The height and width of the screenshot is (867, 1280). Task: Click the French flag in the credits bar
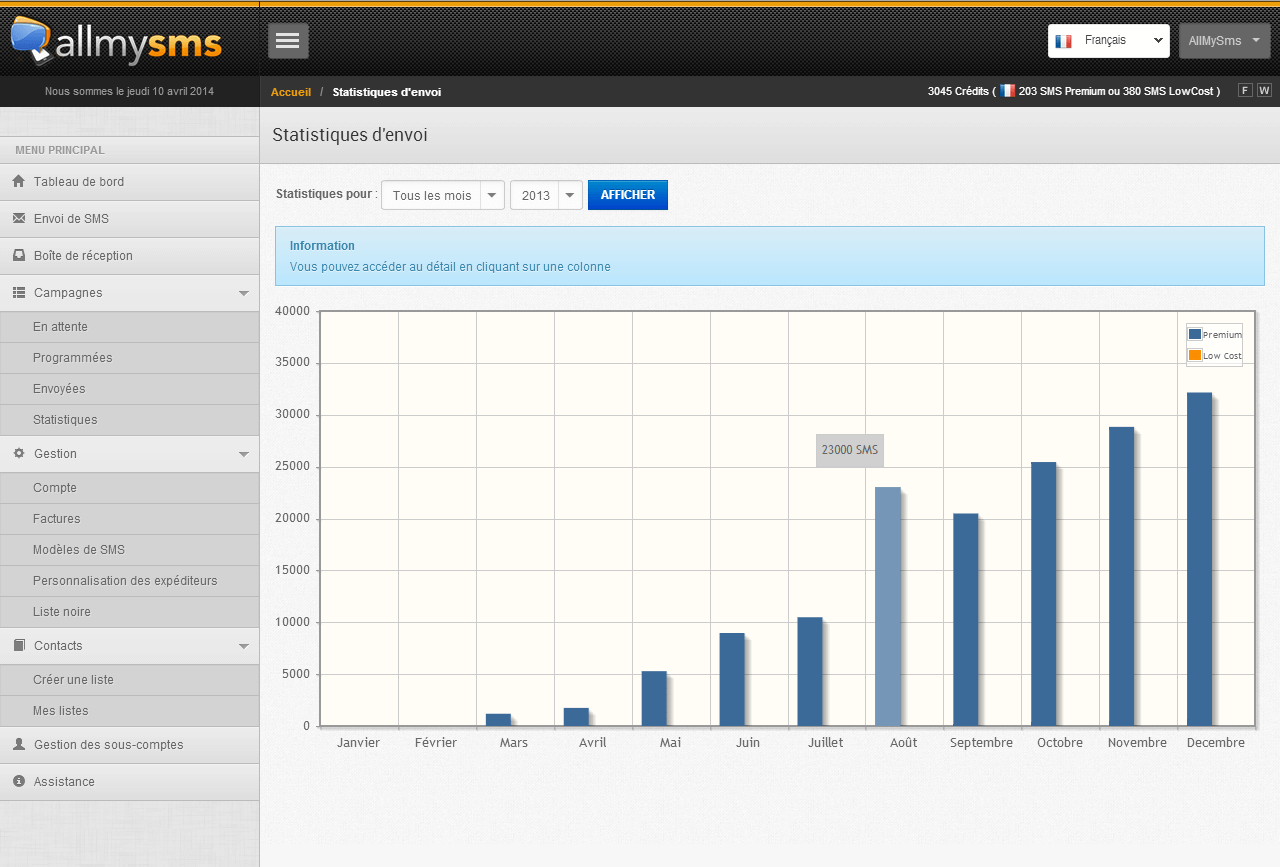(x=1007, y=91)
